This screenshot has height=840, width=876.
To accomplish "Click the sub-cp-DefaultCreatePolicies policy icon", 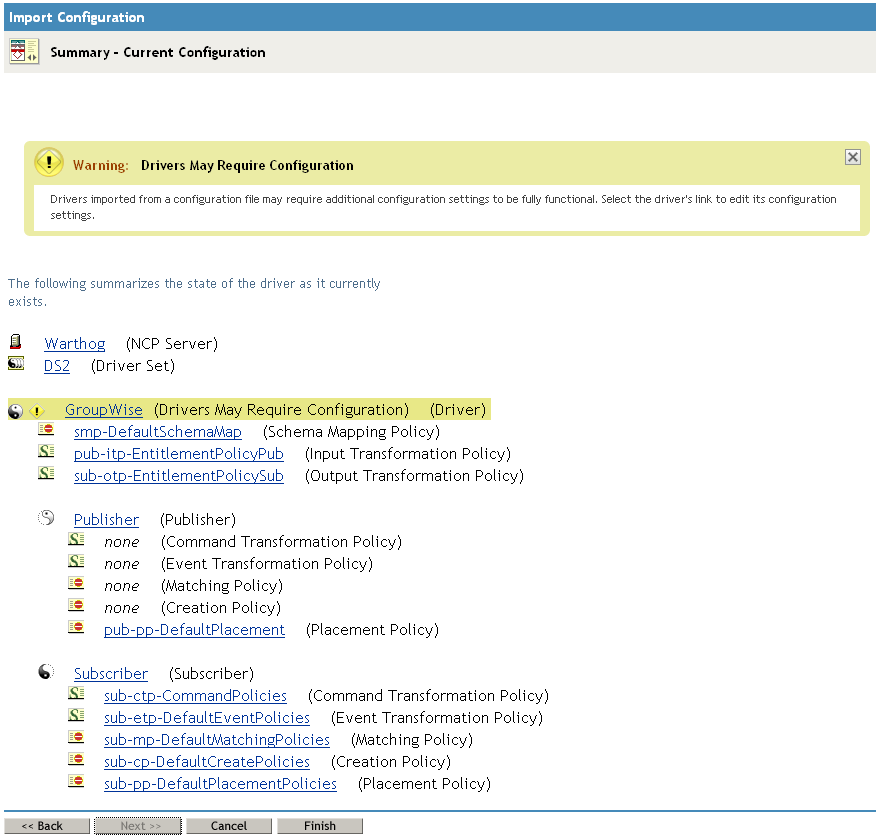I will coord(77,759).
